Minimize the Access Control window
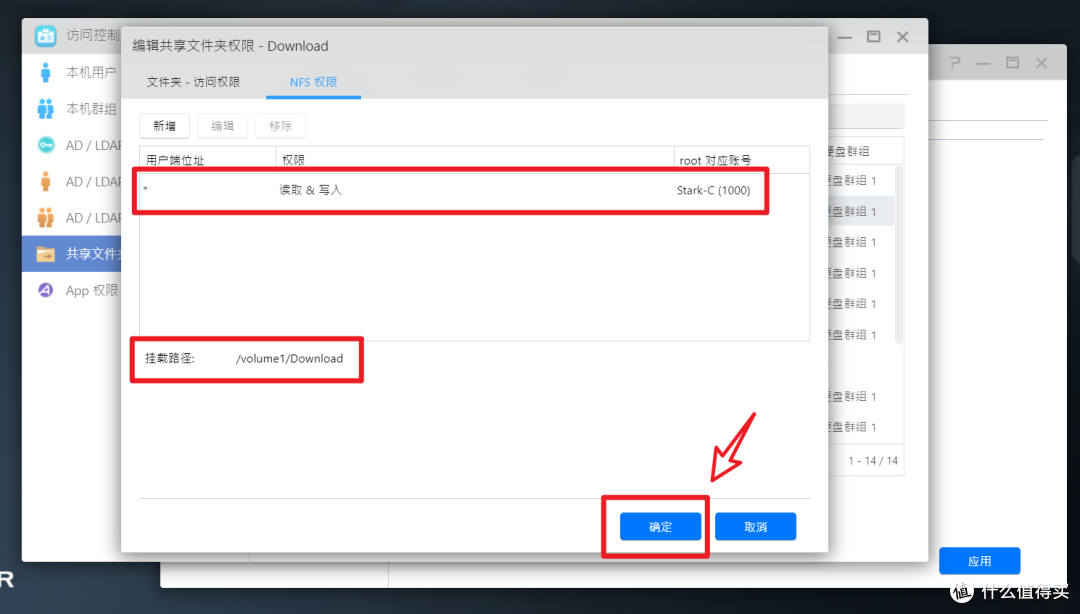 (844, 37)
